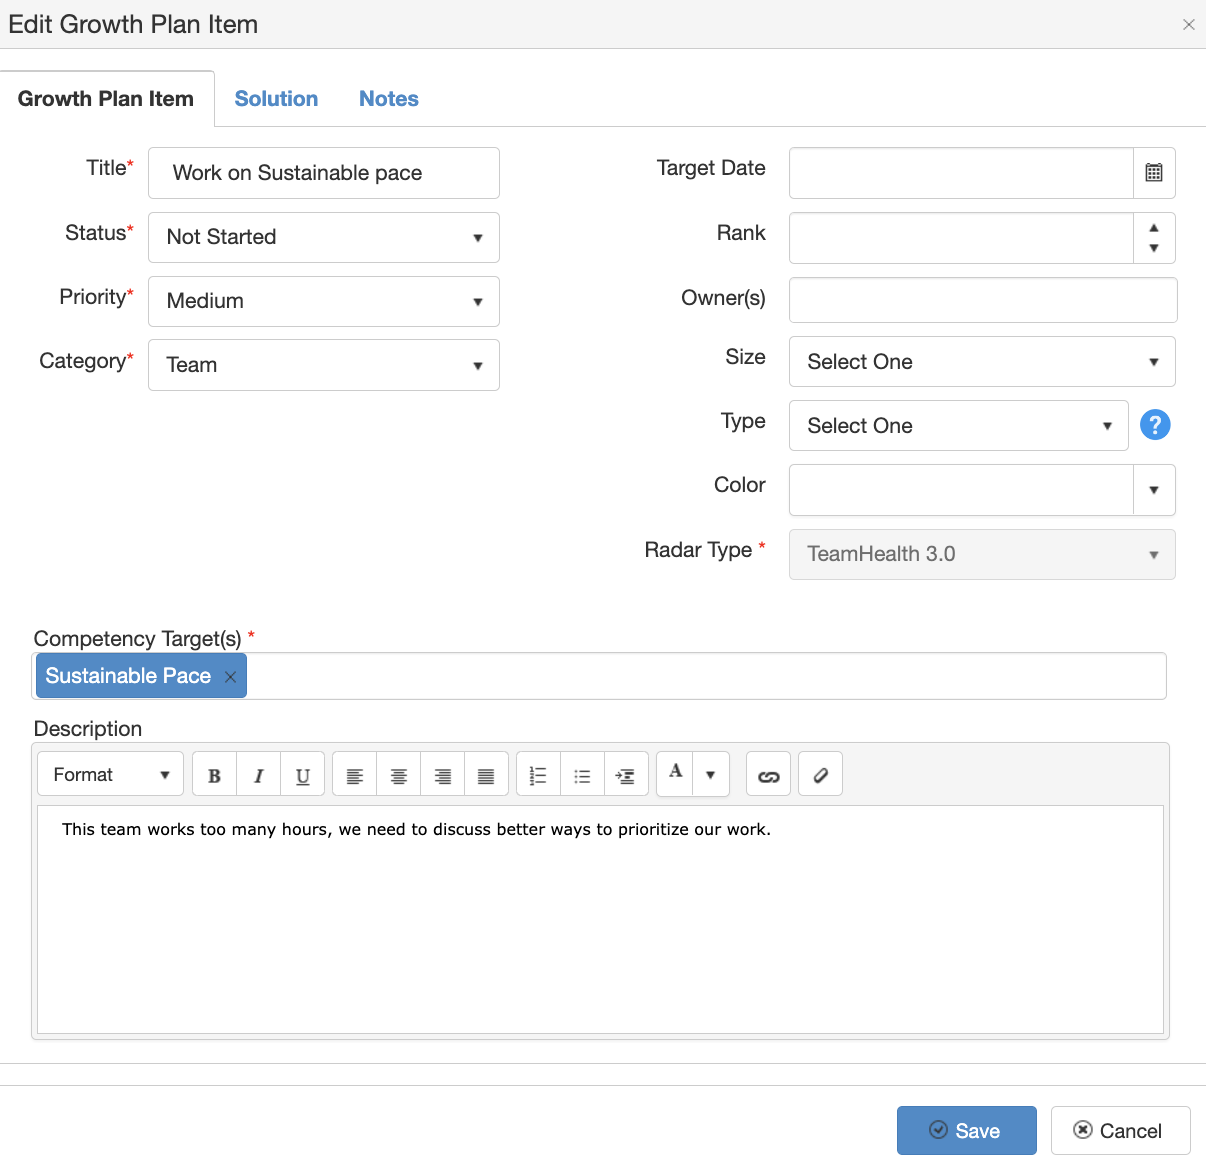Align description text left

click(354, 775)
